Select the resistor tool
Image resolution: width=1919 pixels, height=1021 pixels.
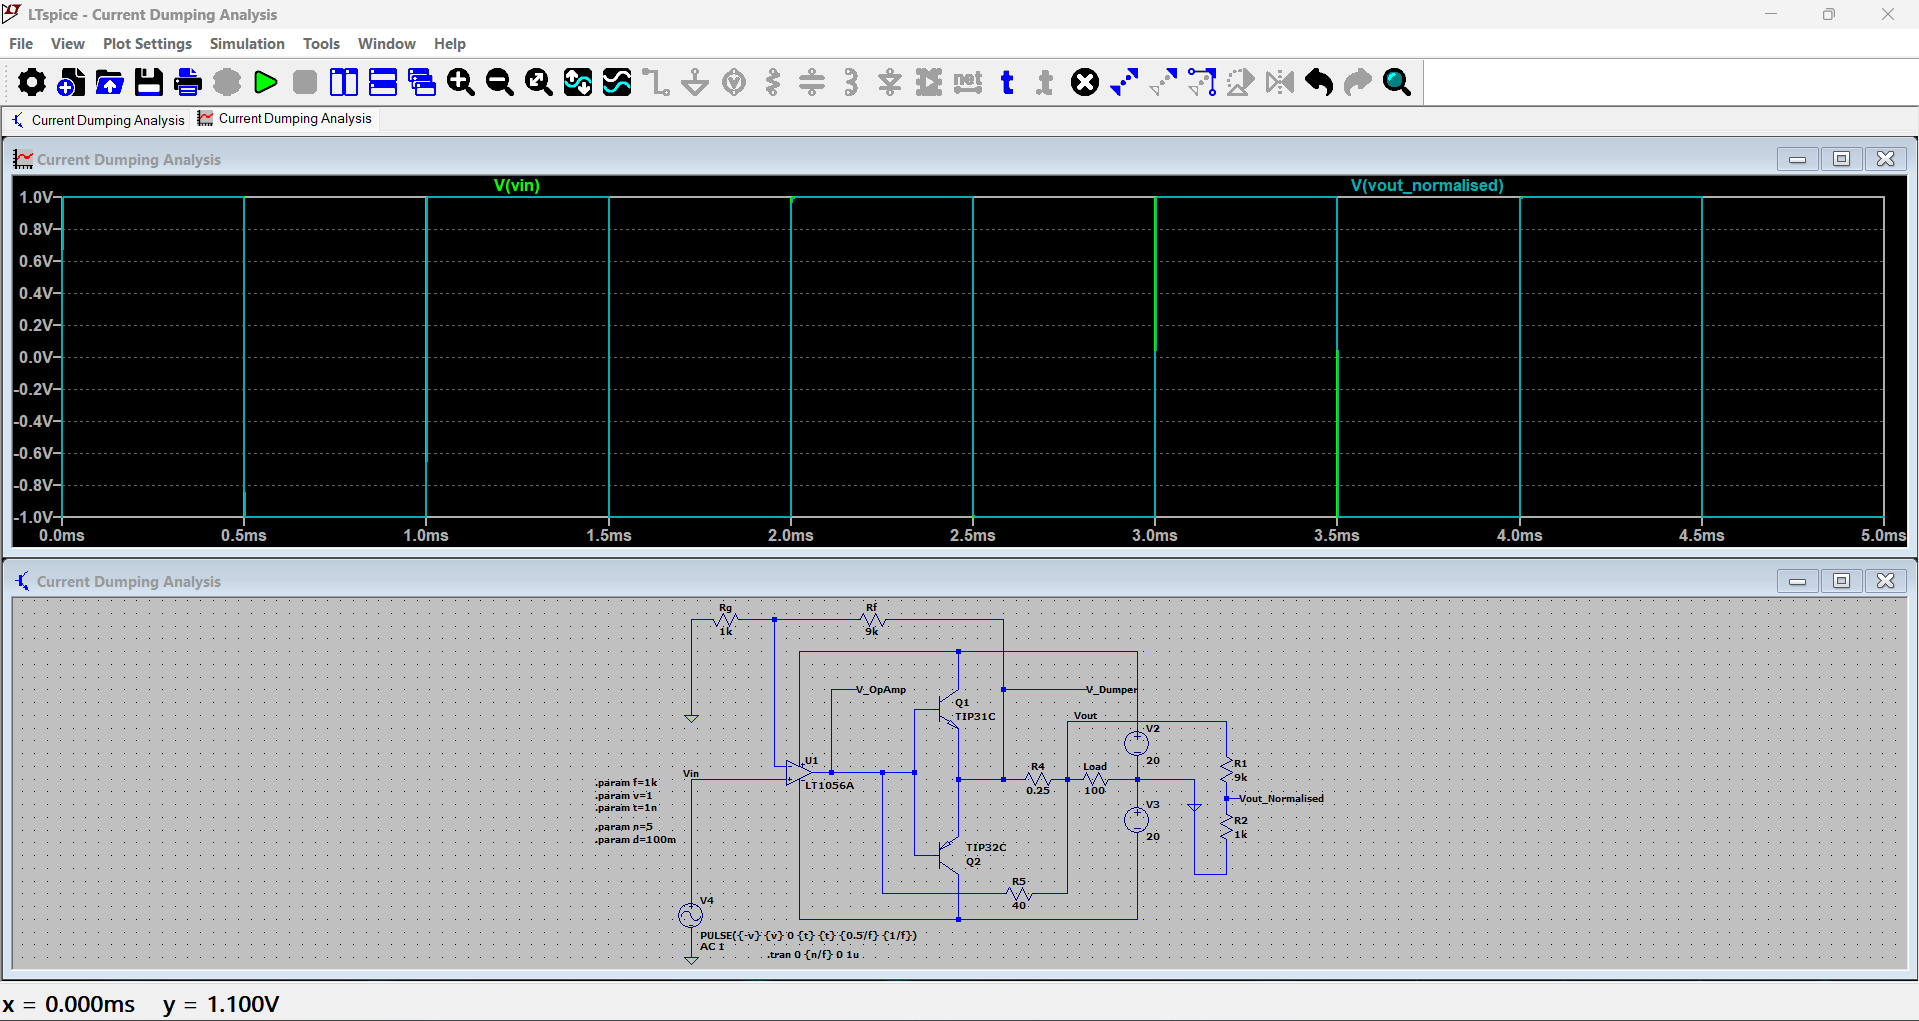(x=773, y=82)
